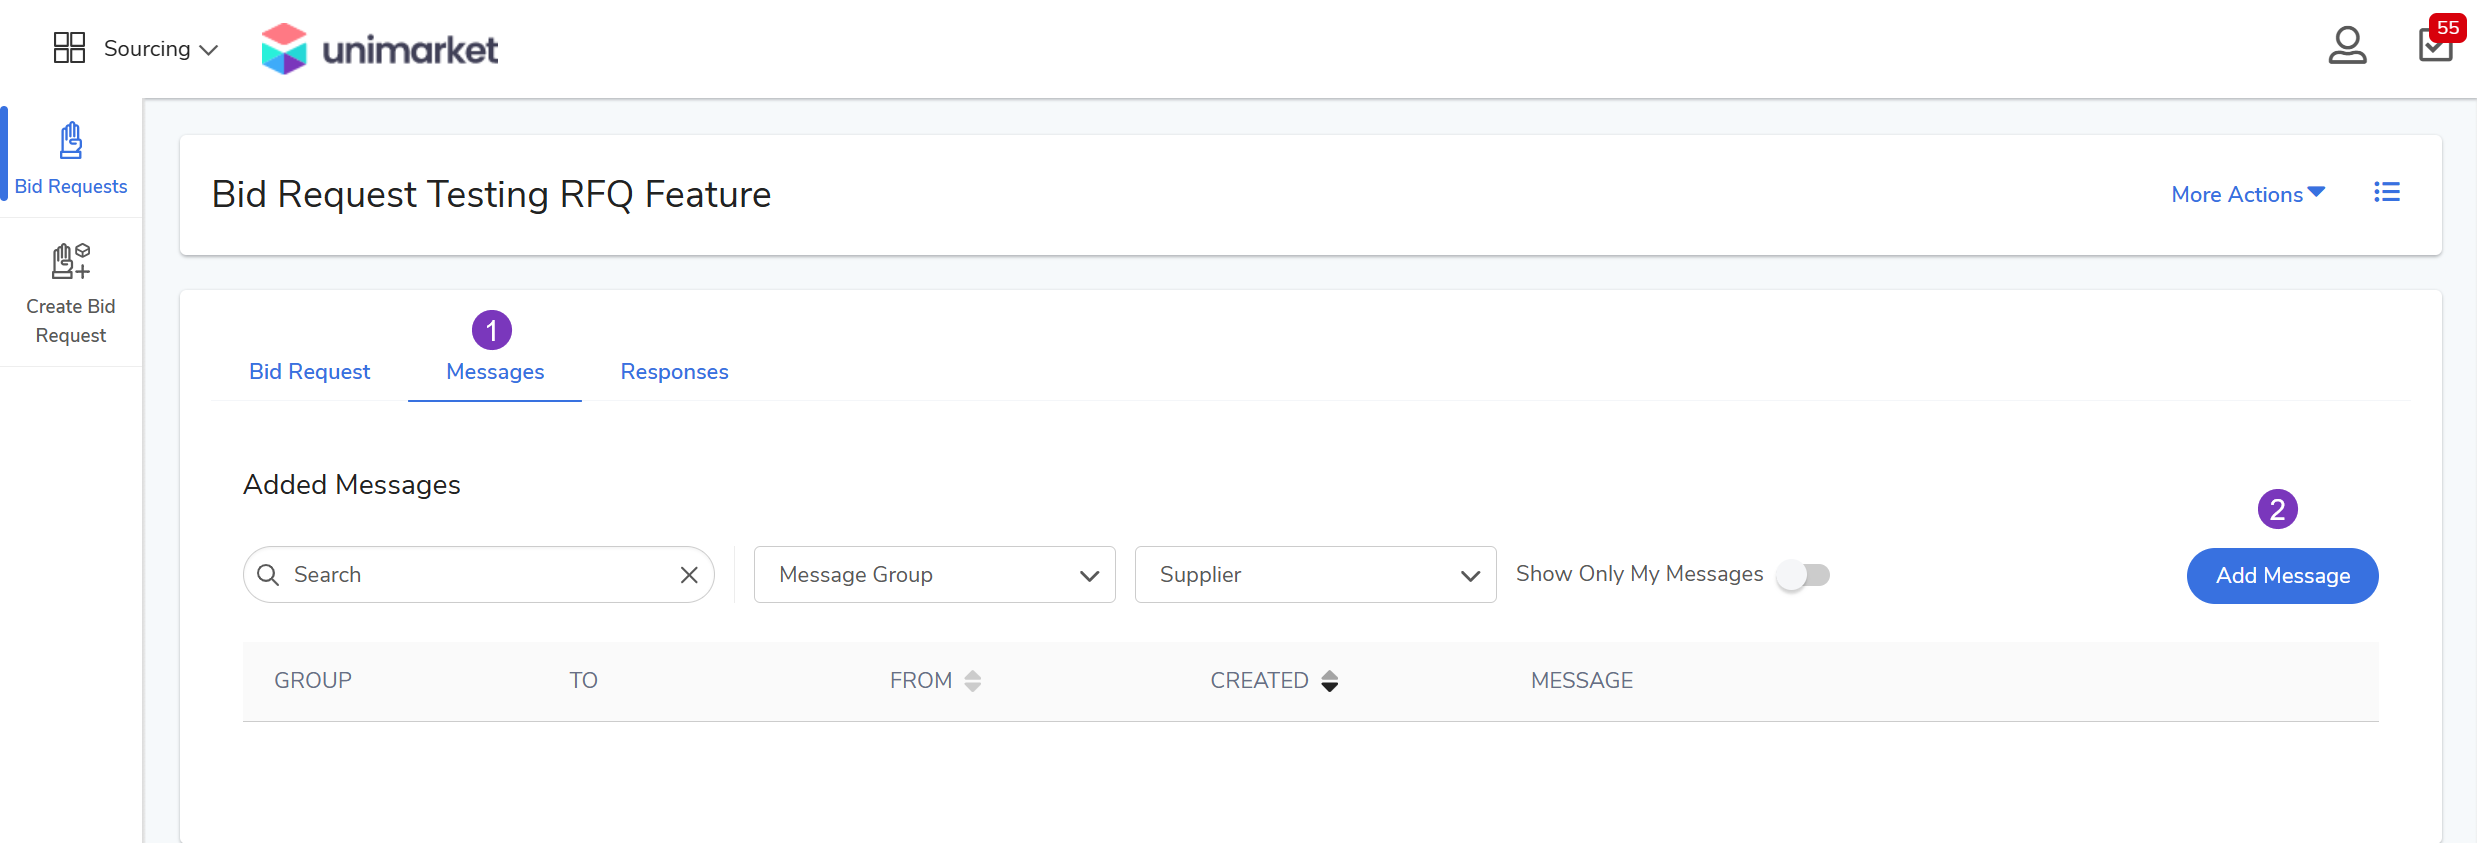2477x843 pixels.
Task: Open the Sourcing module dropdown
Action: 160,49
